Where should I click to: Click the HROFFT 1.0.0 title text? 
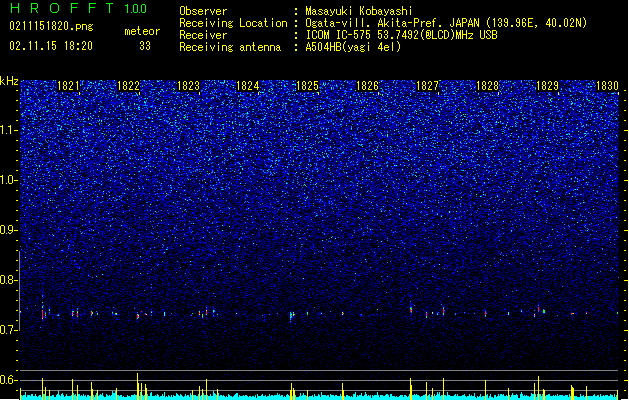[78, 8]
